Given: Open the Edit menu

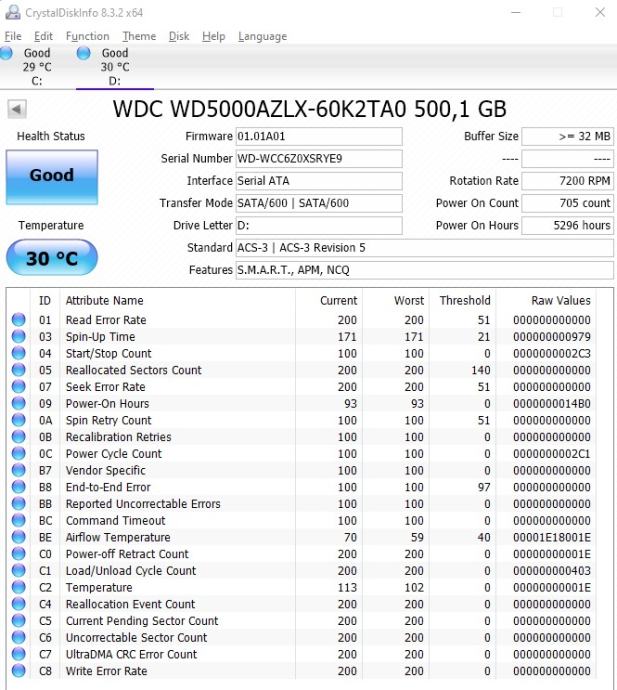Looking at the screenshot, I should (43, 36).
